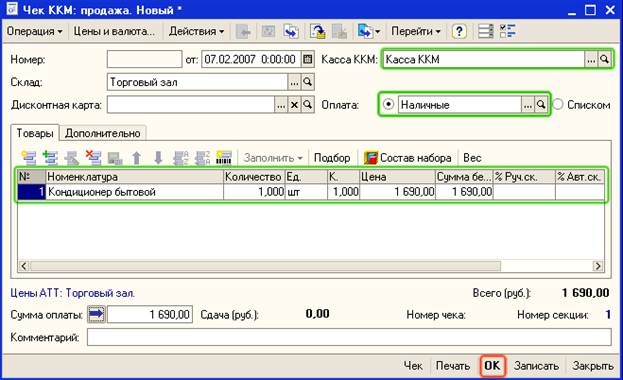Viewport: 623px width, 380px height.
Task: Open the calendar picker next to the date
Action: (308, 59)
